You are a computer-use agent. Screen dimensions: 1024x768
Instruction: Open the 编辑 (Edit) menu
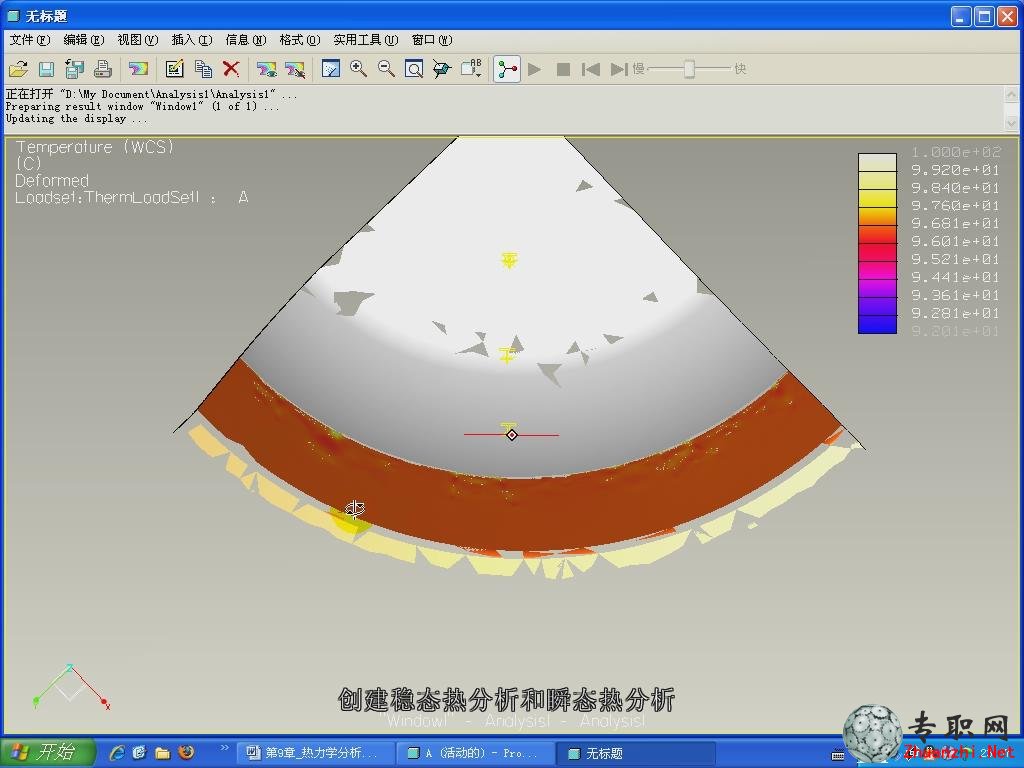pos(84,40)
